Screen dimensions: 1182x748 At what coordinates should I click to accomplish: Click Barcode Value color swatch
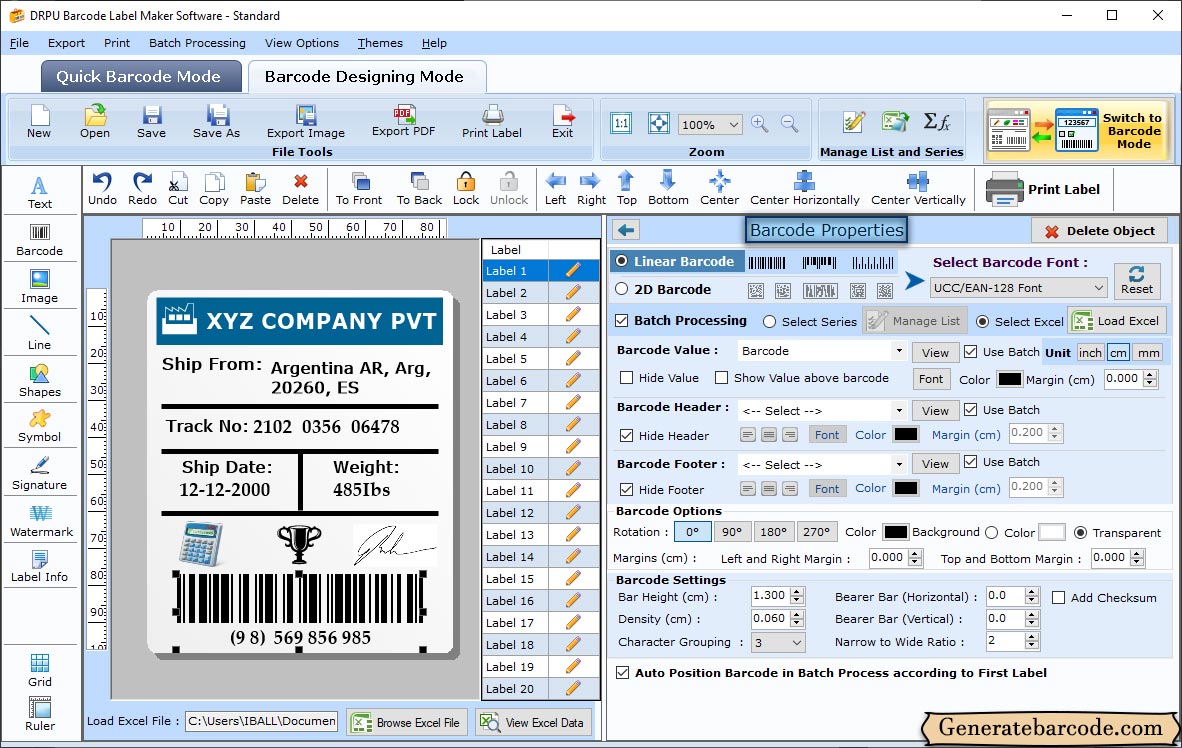pyautogui.click(x=1009, y=379)
